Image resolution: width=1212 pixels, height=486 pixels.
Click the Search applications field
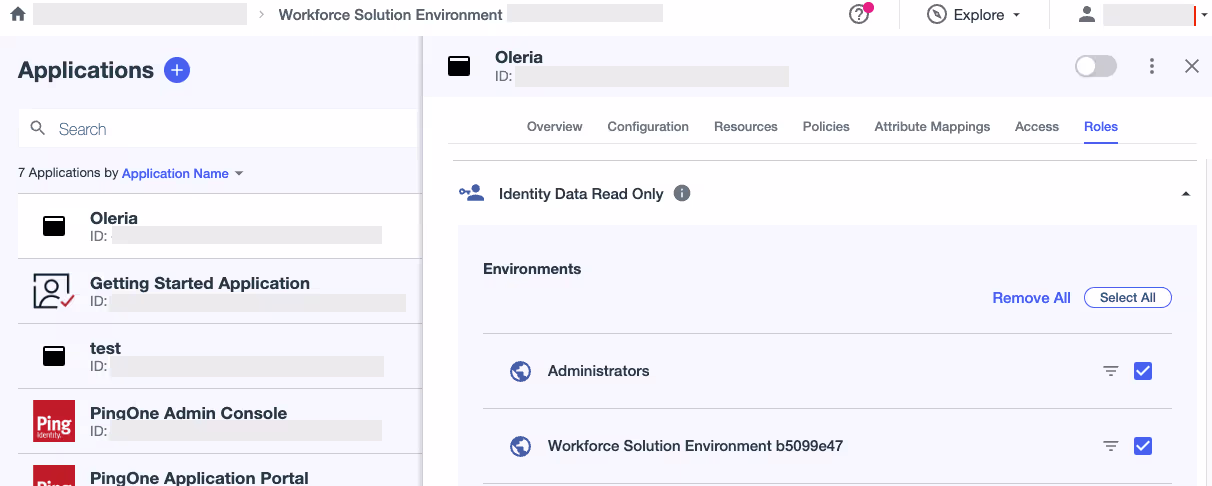pos(218,129)
